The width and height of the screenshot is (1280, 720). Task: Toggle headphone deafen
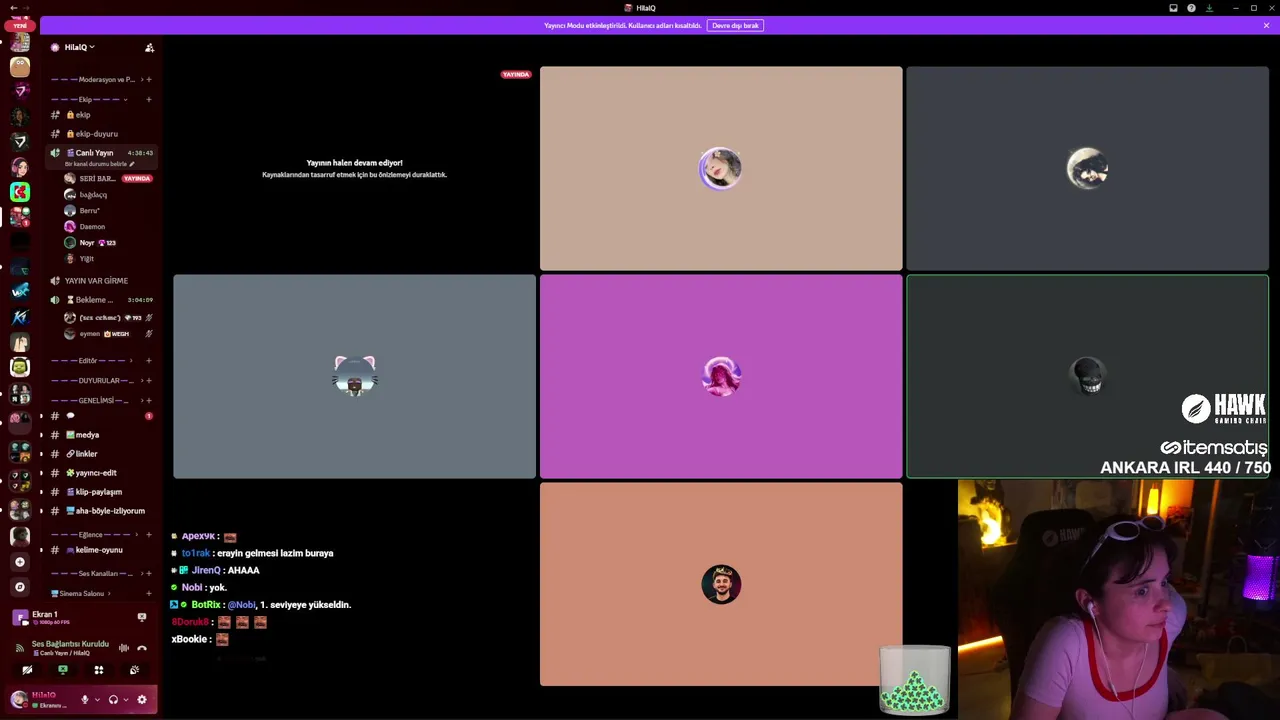(x=113, y=700)
